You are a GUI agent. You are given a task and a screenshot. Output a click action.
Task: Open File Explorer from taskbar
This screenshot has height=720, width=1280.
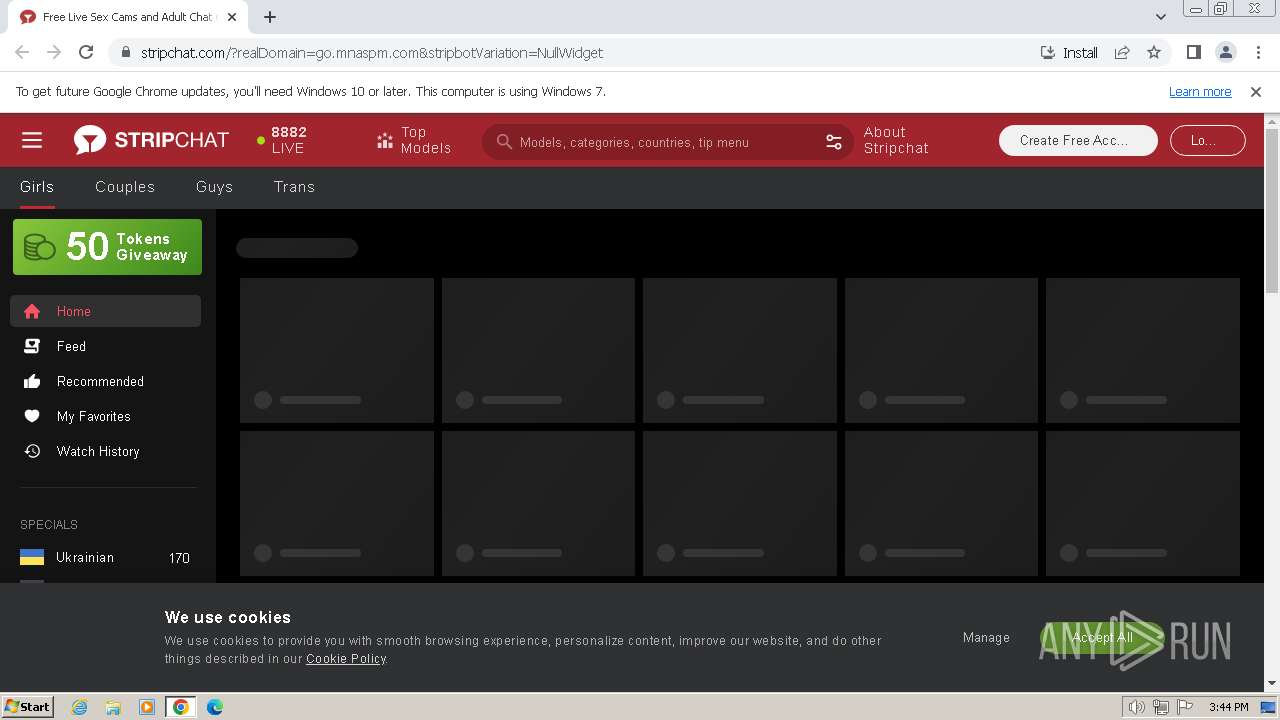click(x=113, y=707)
